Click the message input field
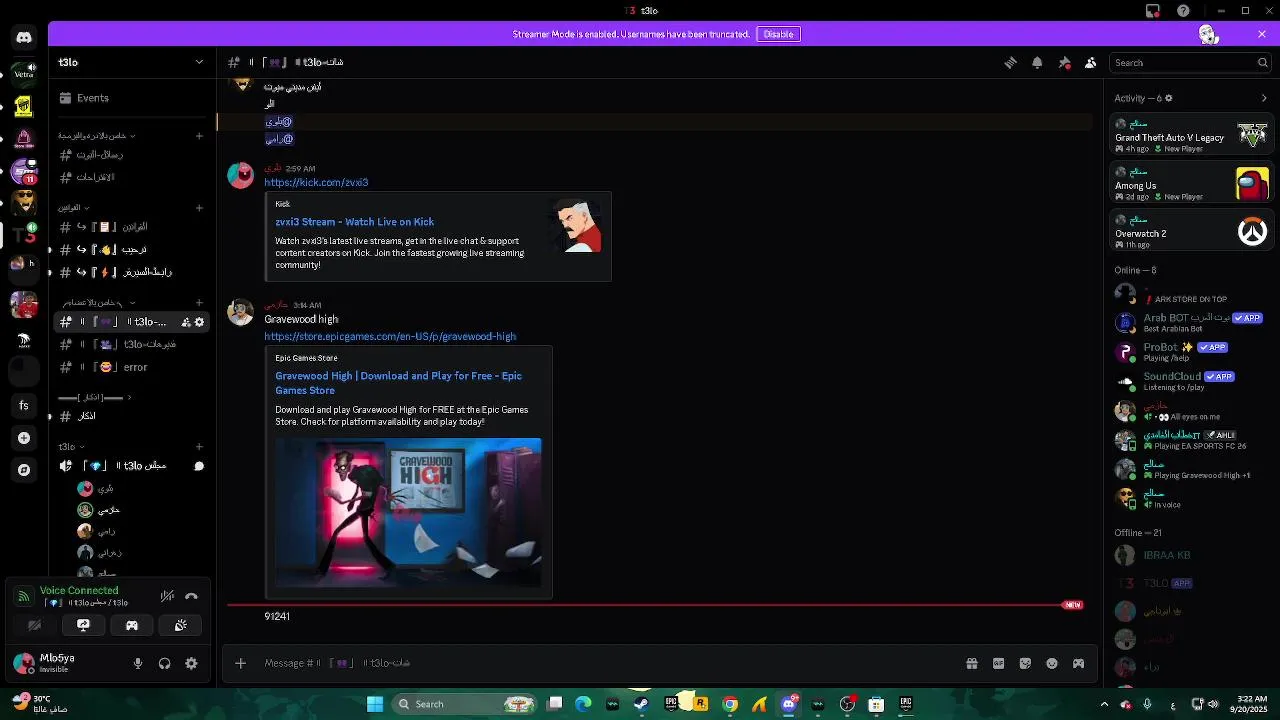1280x720 pixels. [x=600, y=663]
